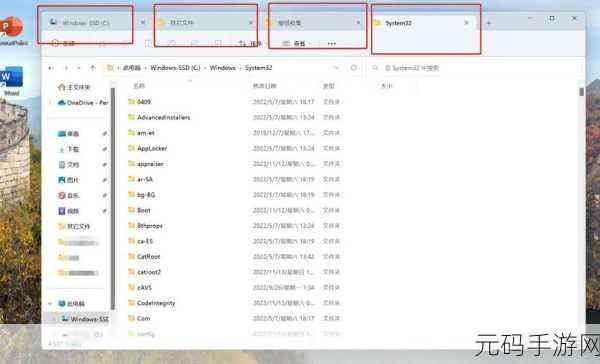
Task: Open Pictures (图片) quick access item
Action: (x=68, y=180)
